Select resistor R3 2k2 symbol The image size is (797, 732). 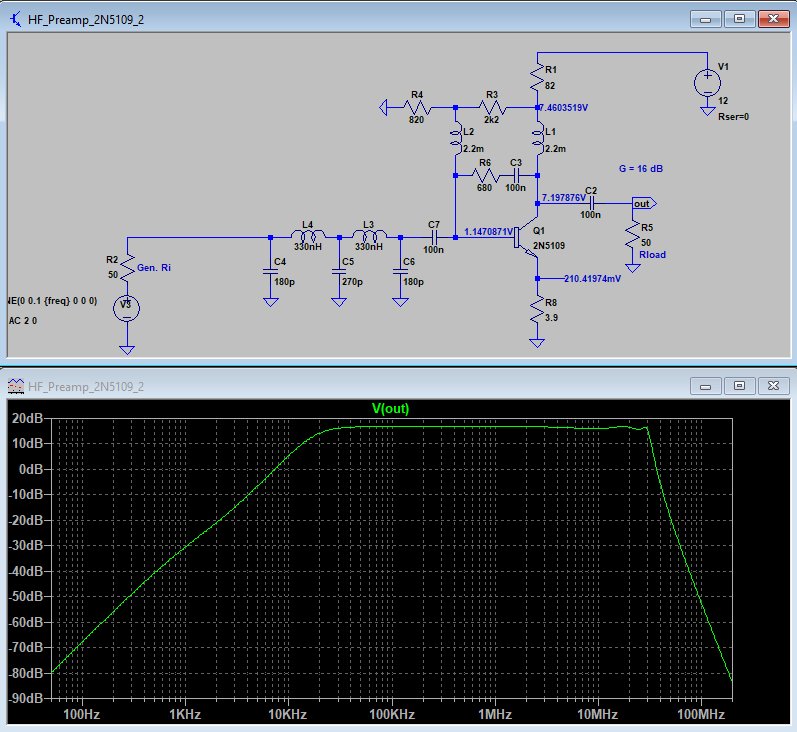coord(492,108)
